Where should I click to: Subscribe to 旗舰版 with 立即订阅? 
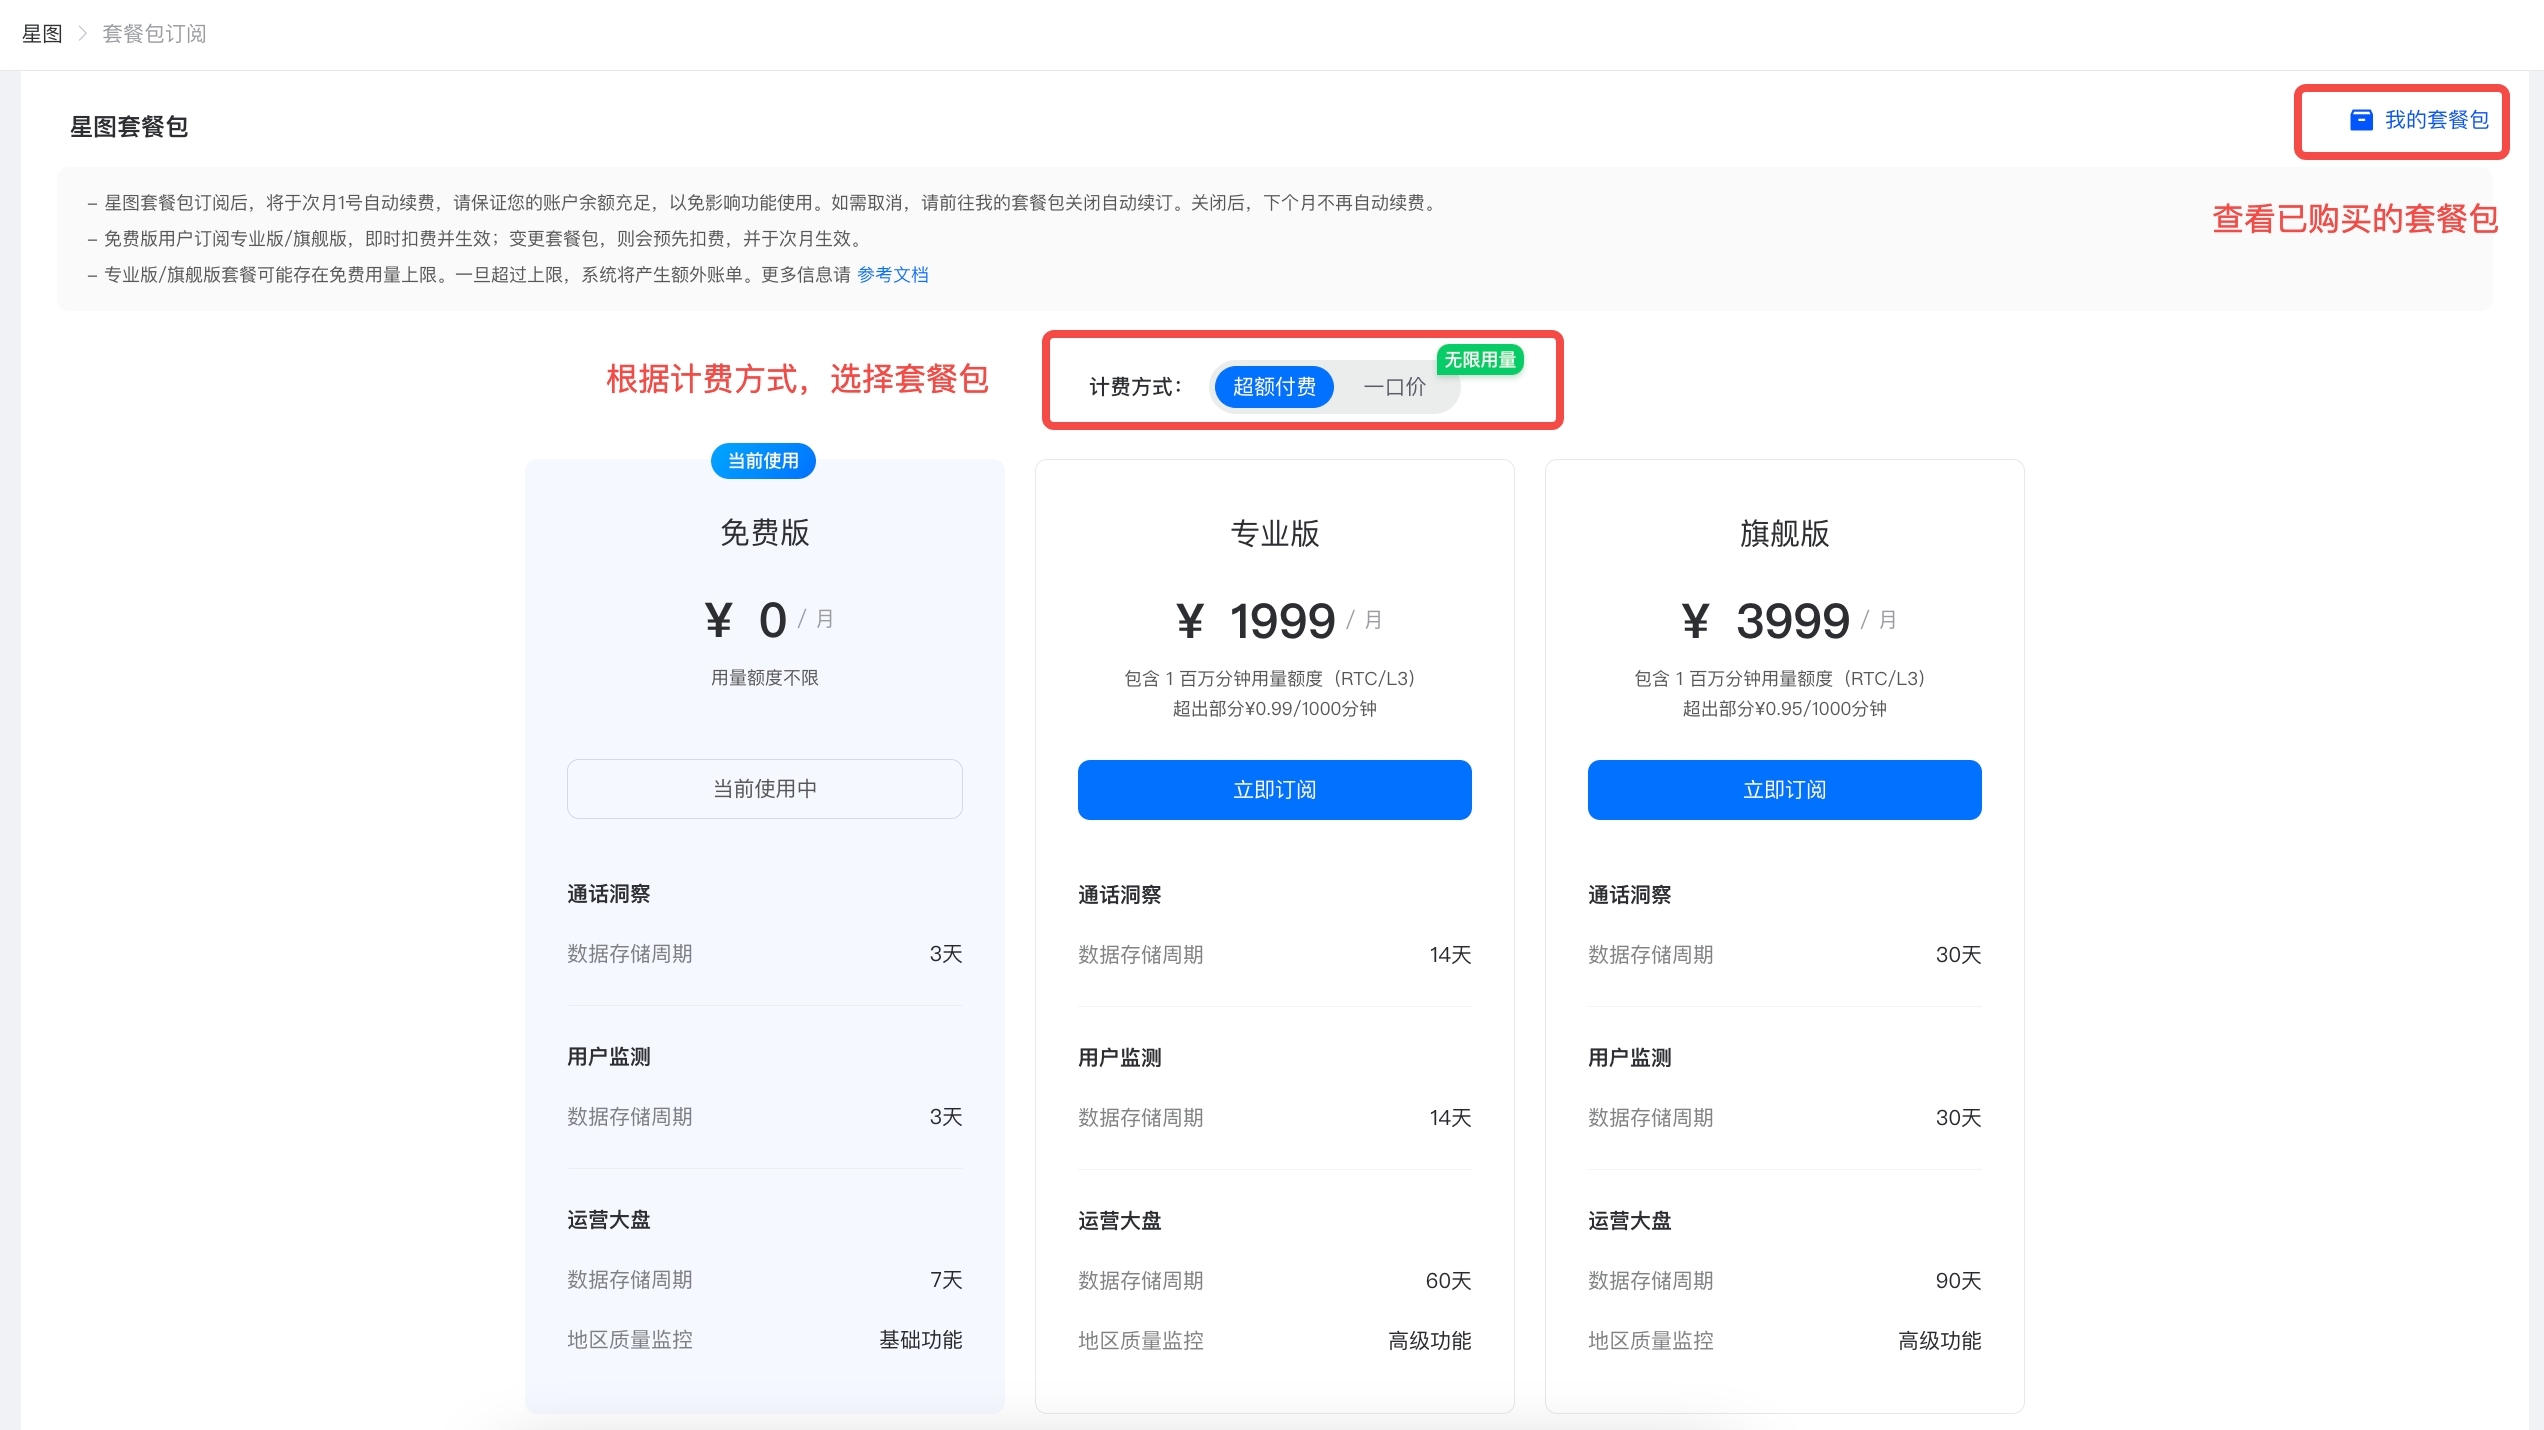[1784, 790]
